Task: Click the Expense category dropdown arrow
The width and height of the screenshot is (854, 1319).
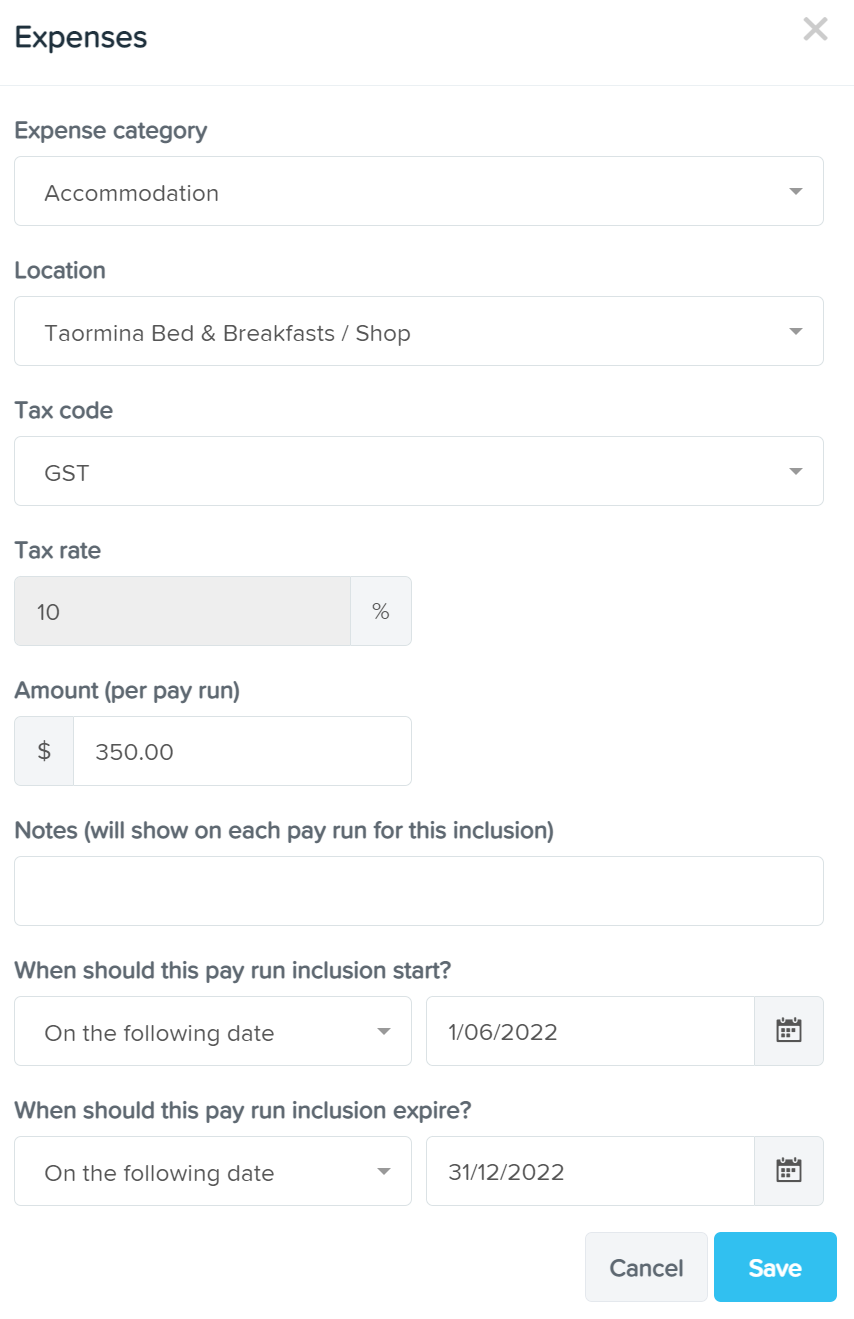Action: (796, 191)
